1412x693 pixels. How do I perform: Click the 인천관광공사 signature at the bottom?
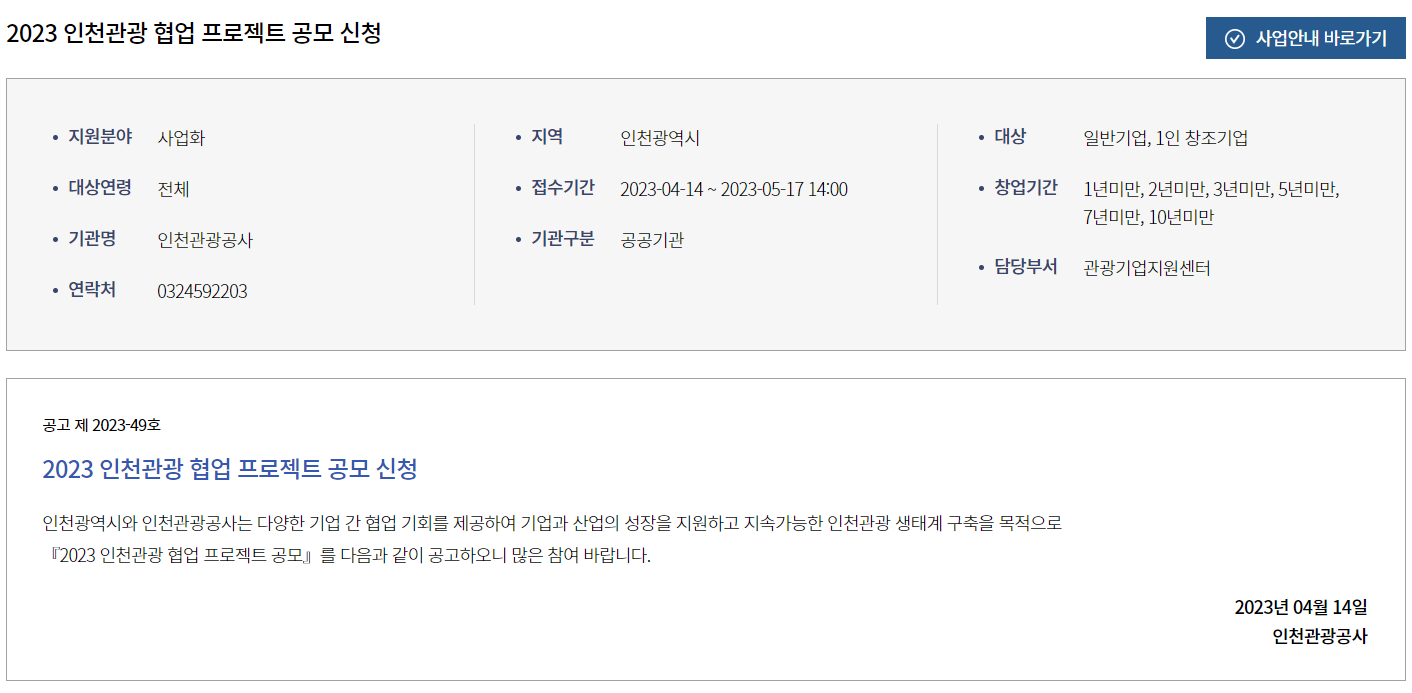pyautogui.click(x=1320, y=636)
